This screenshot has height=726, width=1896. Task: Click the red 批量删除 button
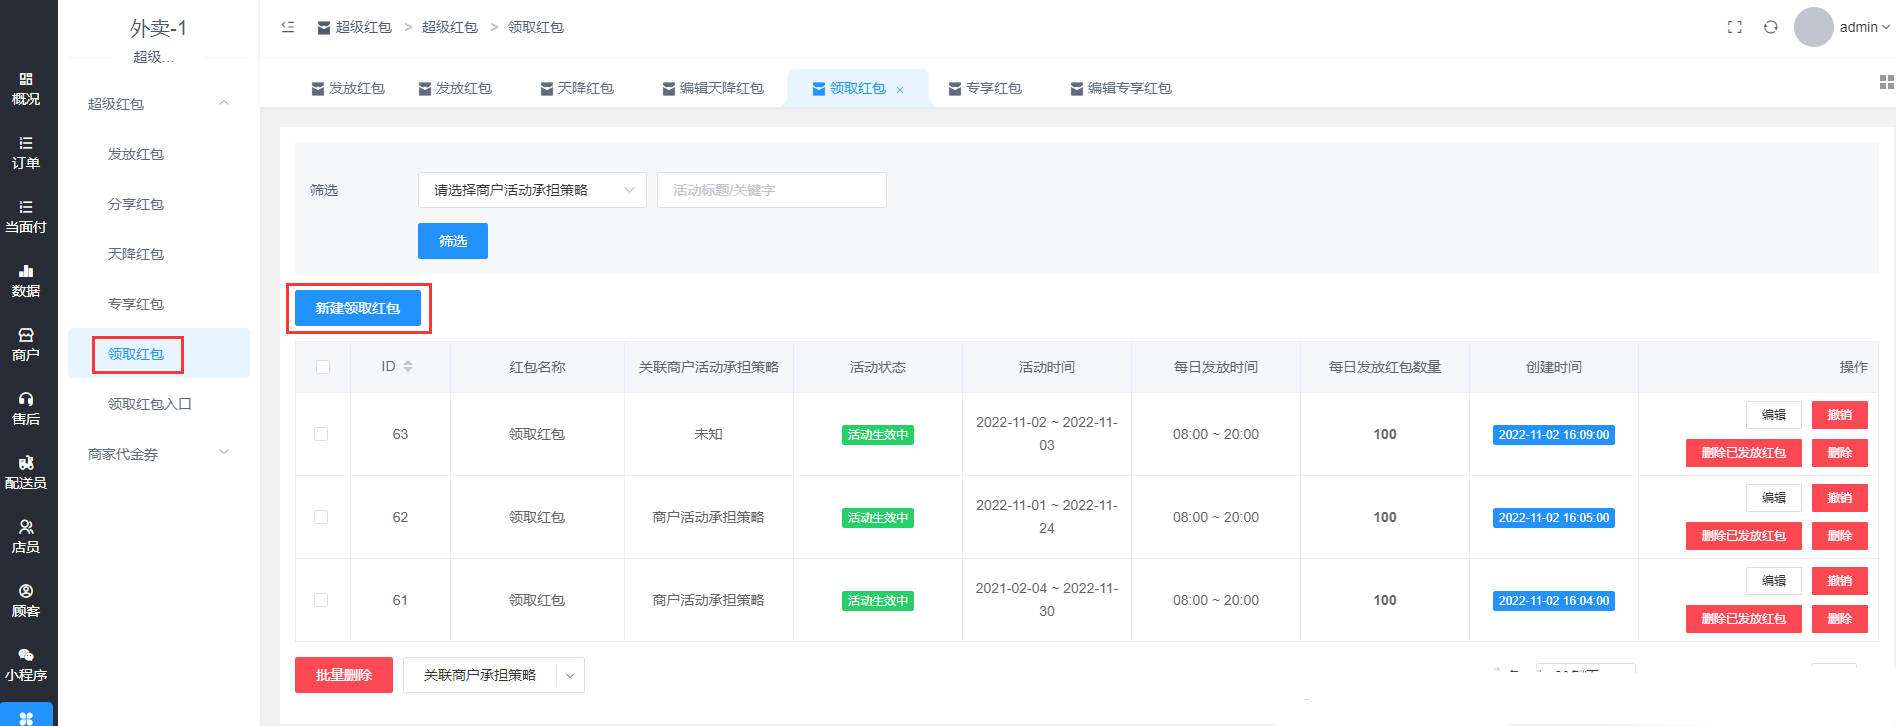click(x=344, y=675)
